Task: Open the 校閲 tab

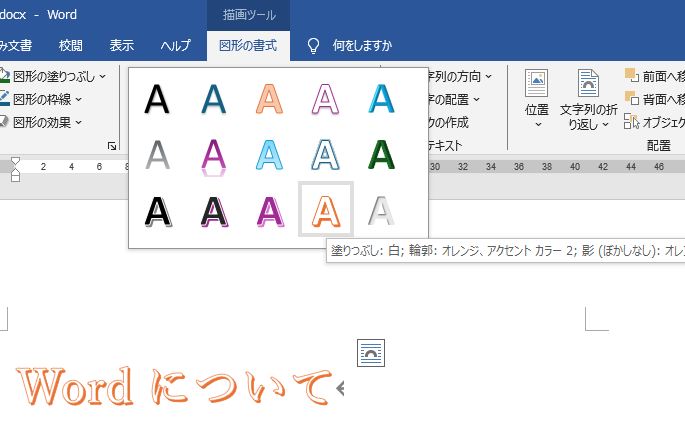Action: tap(71, 45)
